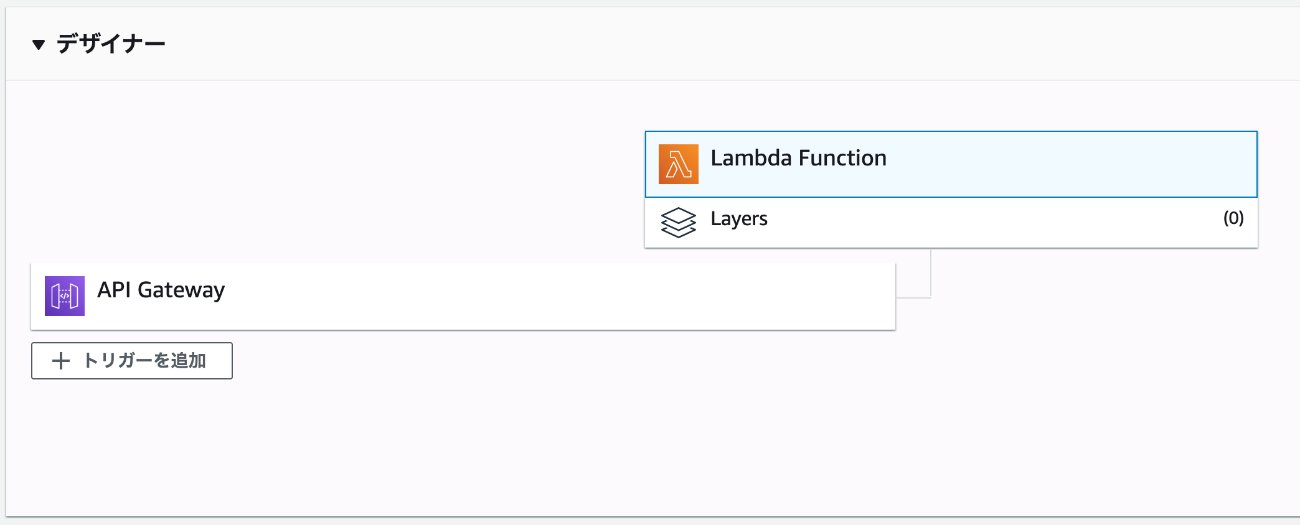The height and width of the screenshot is (525, 1300).
Task: Click the plus icon for adding trigger
Action: click(x=61, y=361)
